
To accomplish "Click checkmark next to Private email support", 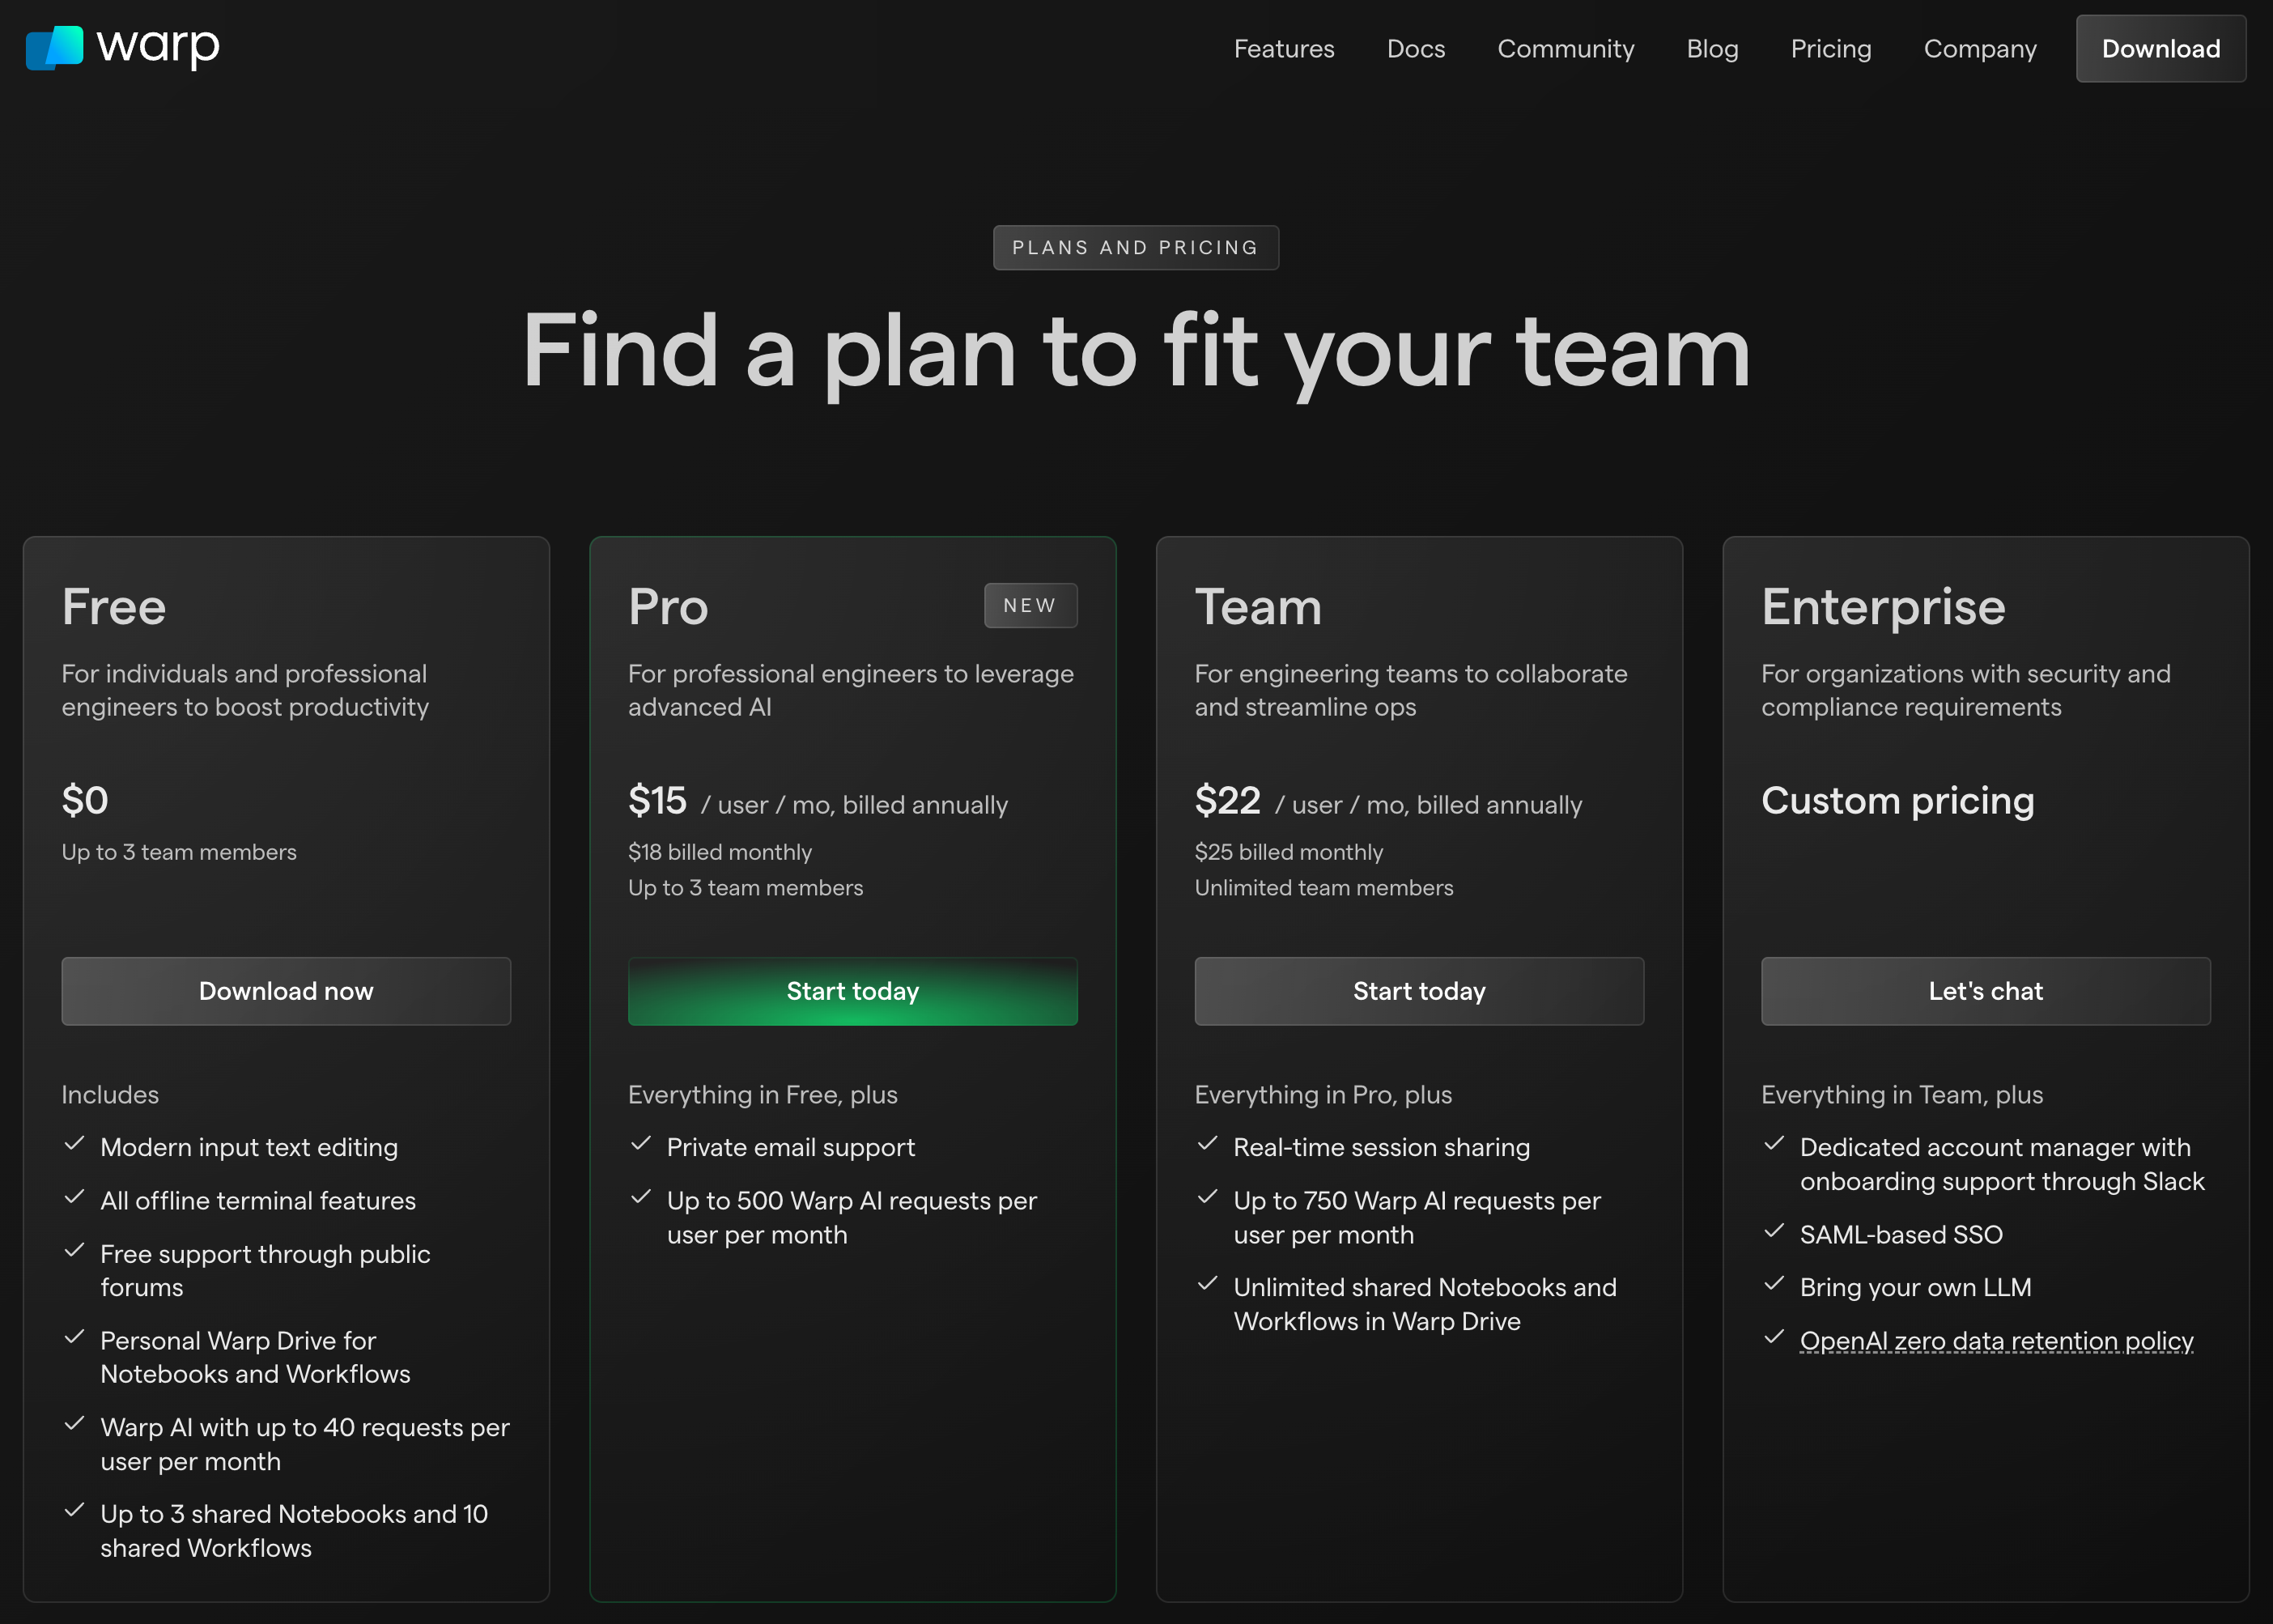I will pos(641,1144).
